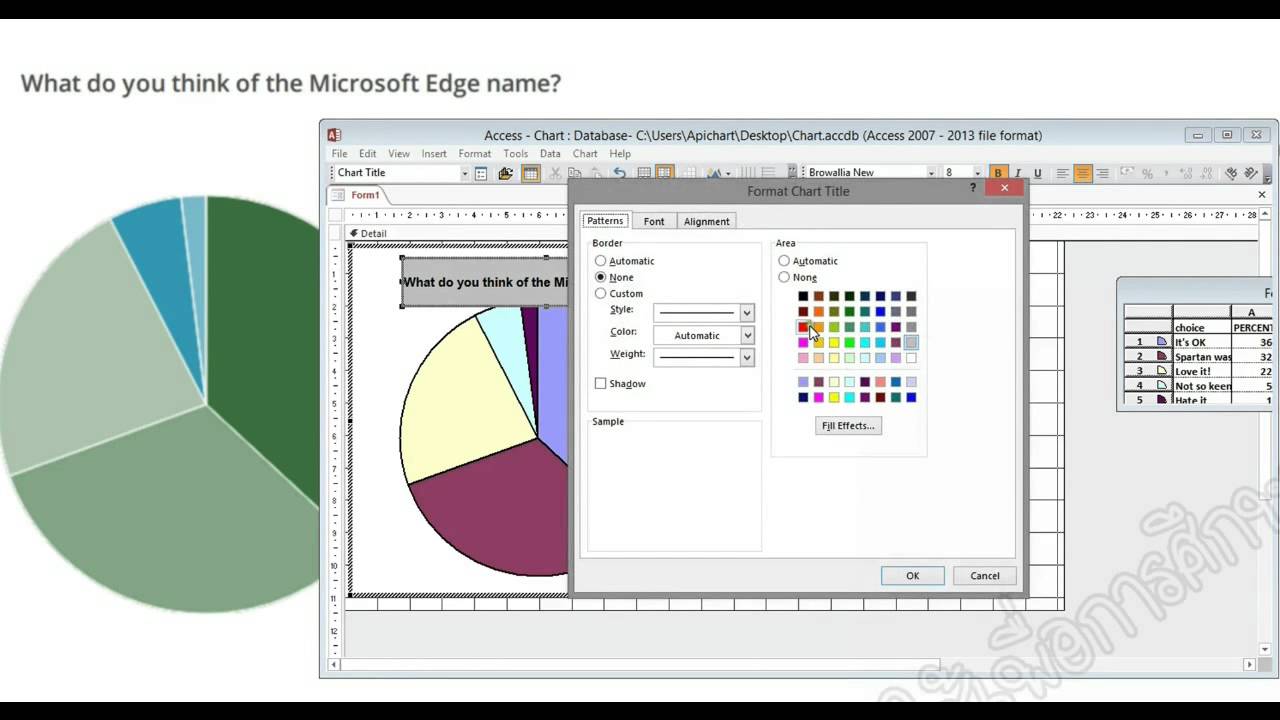Screen dimensions: 1280x720
Task: Select the By Column toolbar icon
Action: [664, 173]
